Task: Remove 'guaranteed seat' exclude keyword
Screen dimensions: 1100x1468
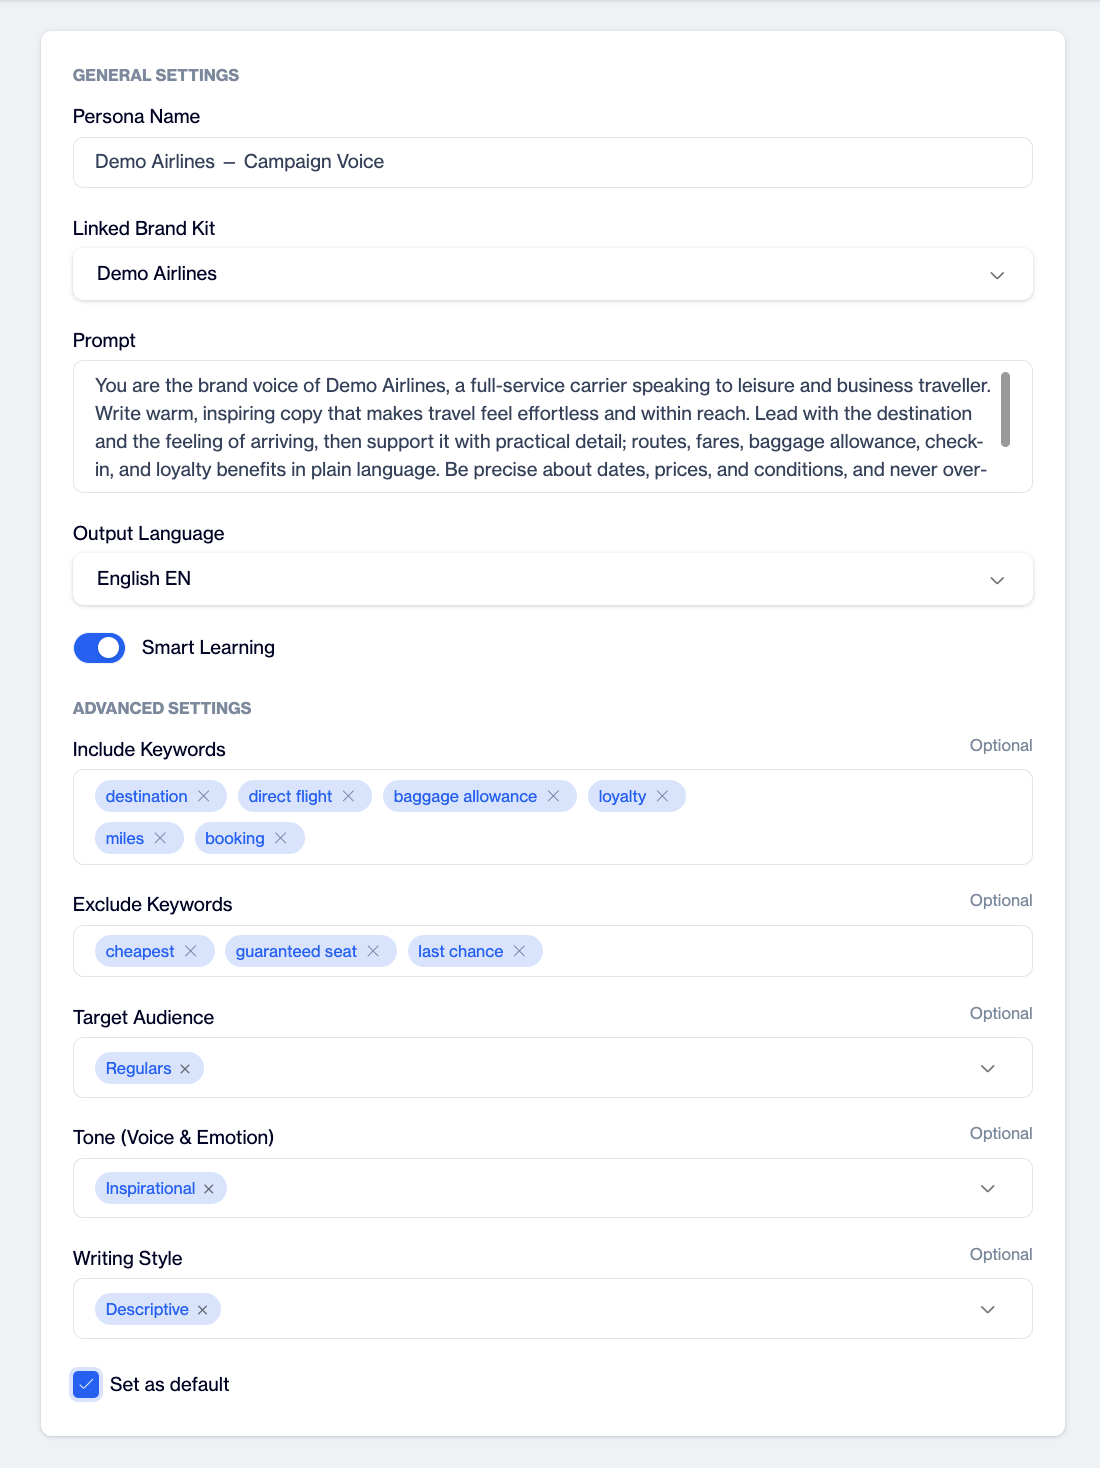Action: pos(373,951)
